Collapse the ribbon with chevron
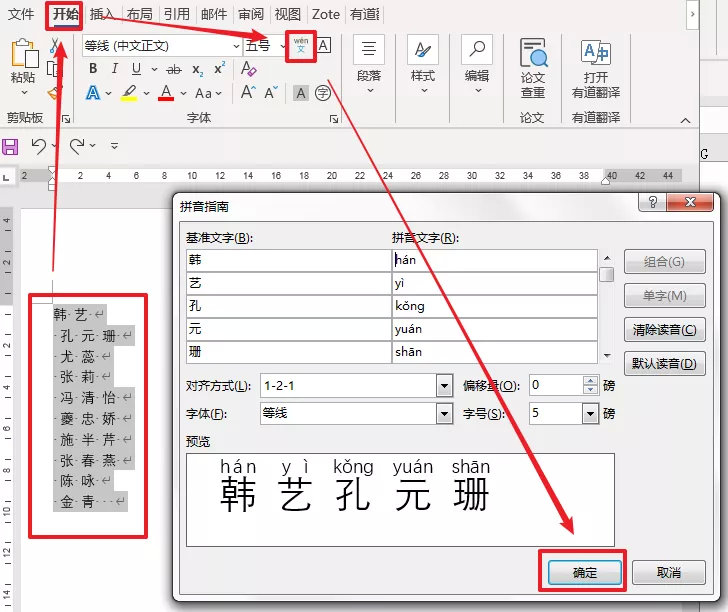 [685, 121]
